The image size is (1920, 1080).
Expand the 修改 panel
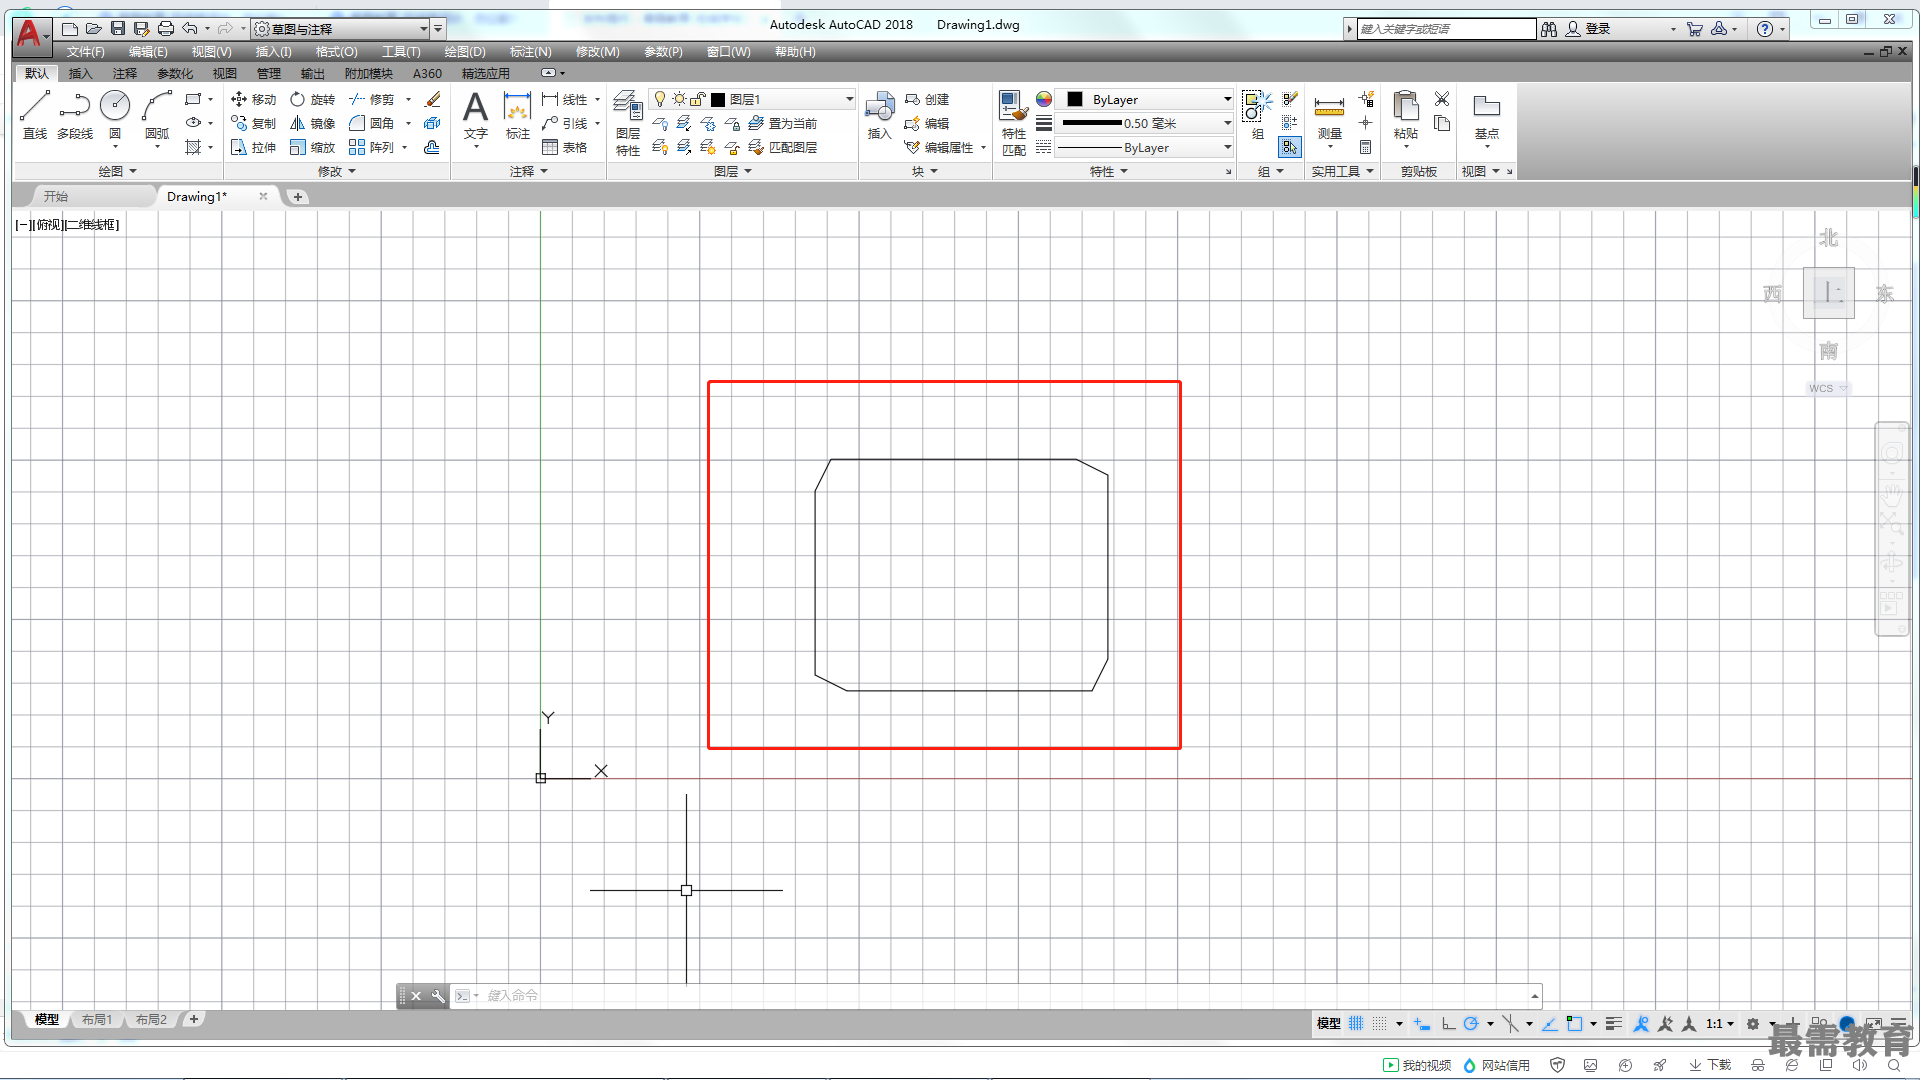(x=337, y=171)
